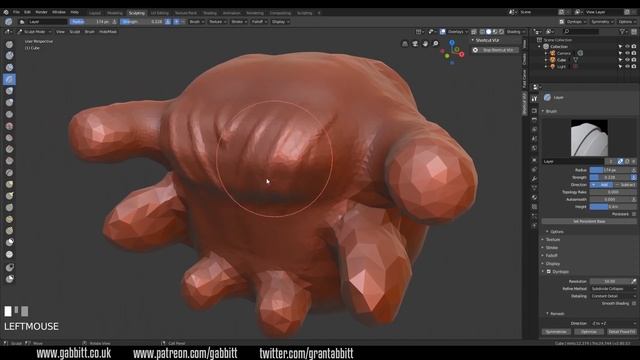
Task: Click the navigation gizmo green Y axis
Action: [457, 49]
